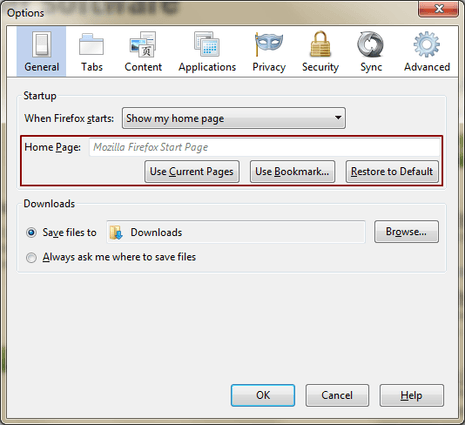Click the Home Page input field

click(x=265, y=147)
